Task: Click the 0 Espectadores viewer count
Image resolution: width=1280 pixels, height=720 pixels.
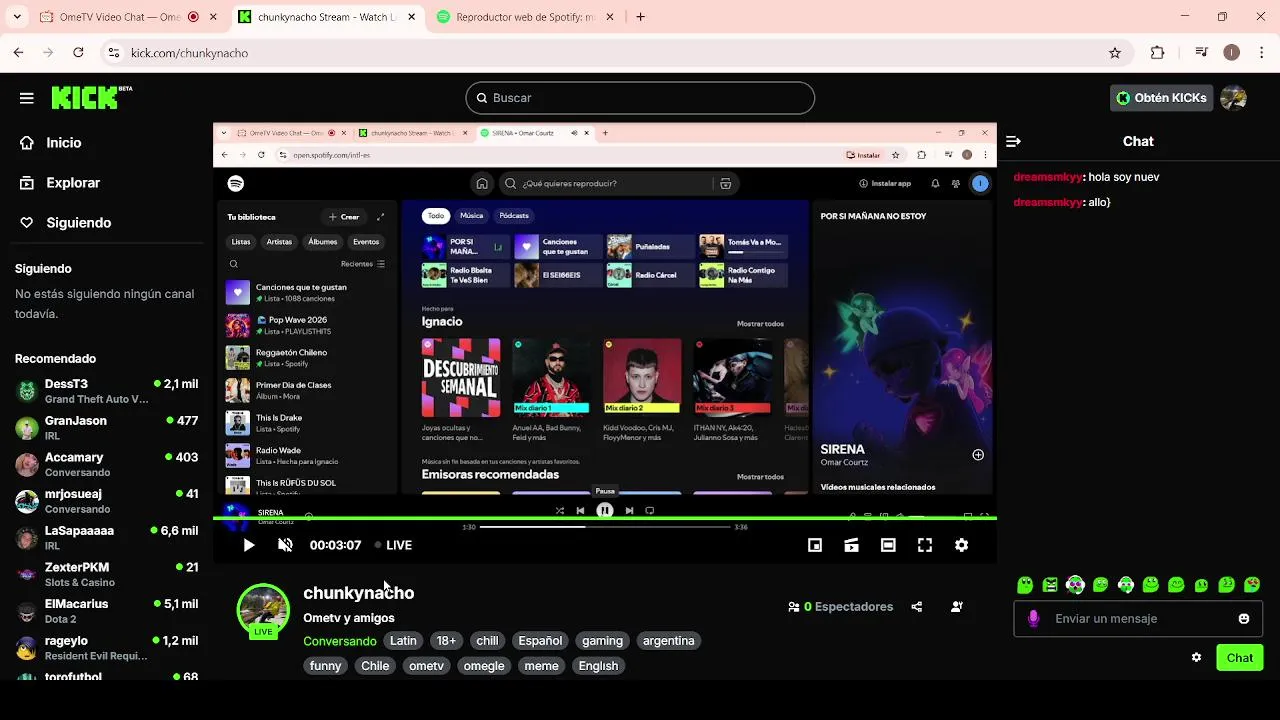Action: (x=840, y=607)
